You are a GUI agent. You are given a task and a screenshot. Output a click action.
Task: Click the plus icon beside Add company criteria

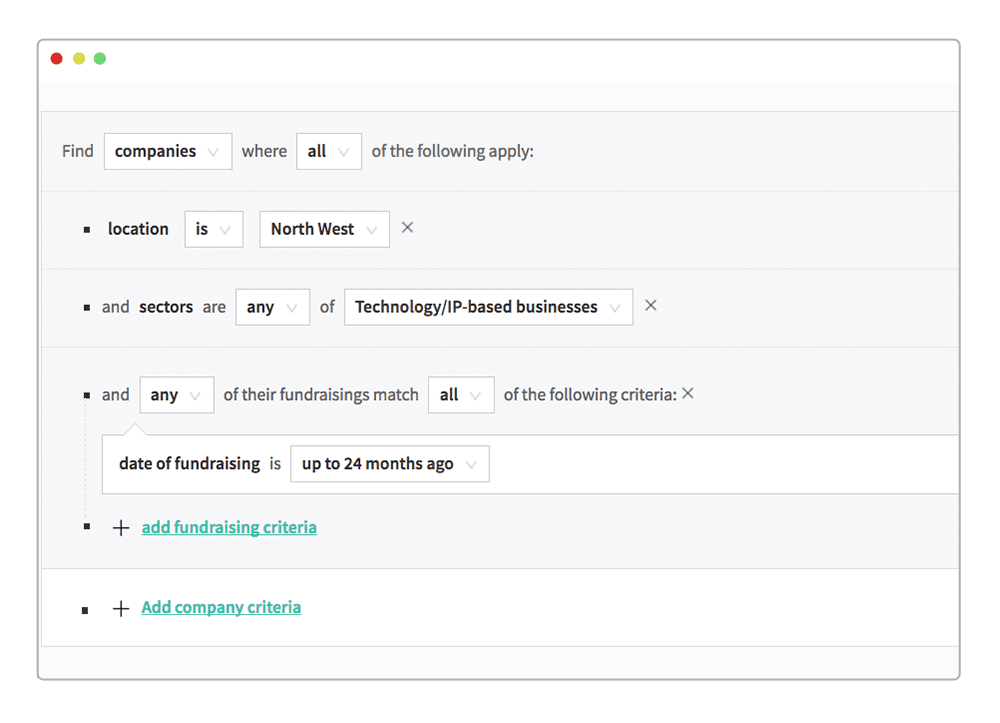(x=121, y=608)
